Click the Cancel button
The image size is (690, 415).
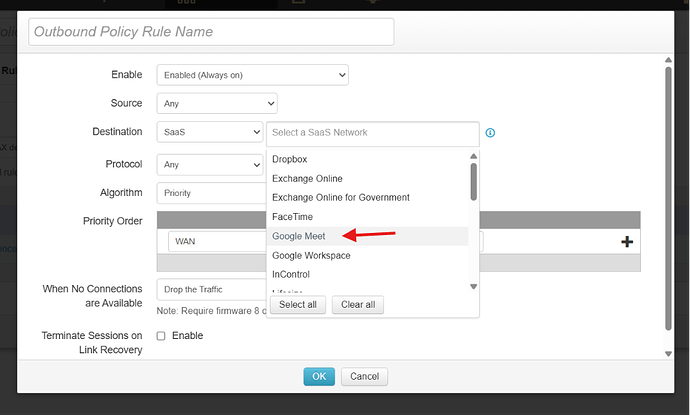pyautogui.click(x=364, y=377)
